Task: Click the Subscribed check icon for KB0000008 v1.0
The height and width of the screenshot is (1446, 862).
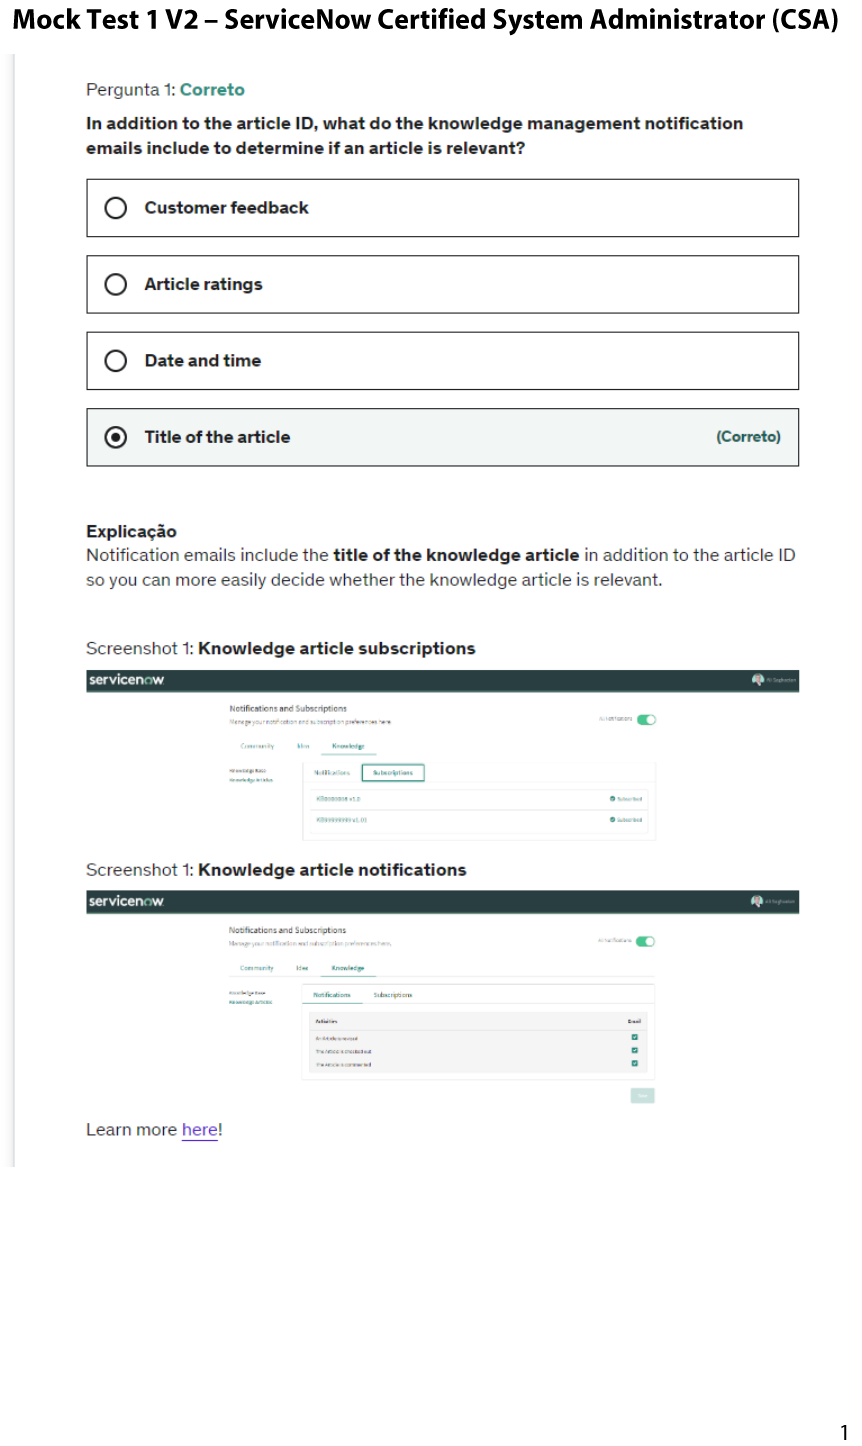Action: [612, 799]
